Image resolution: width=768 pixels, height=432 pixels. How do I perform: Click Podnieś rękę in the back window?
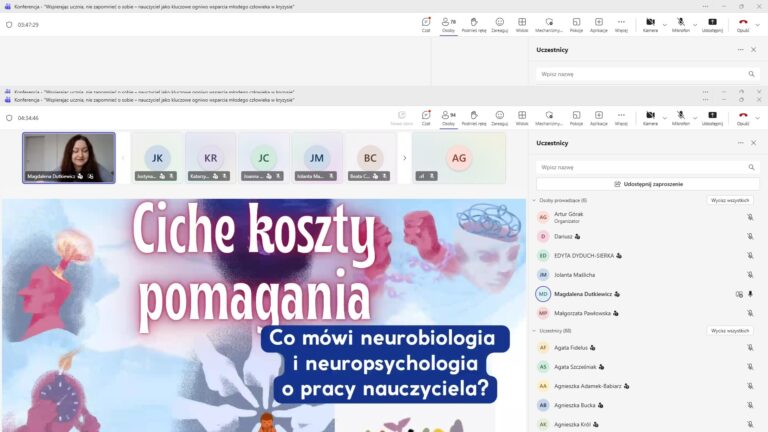(x=474, y=24)
